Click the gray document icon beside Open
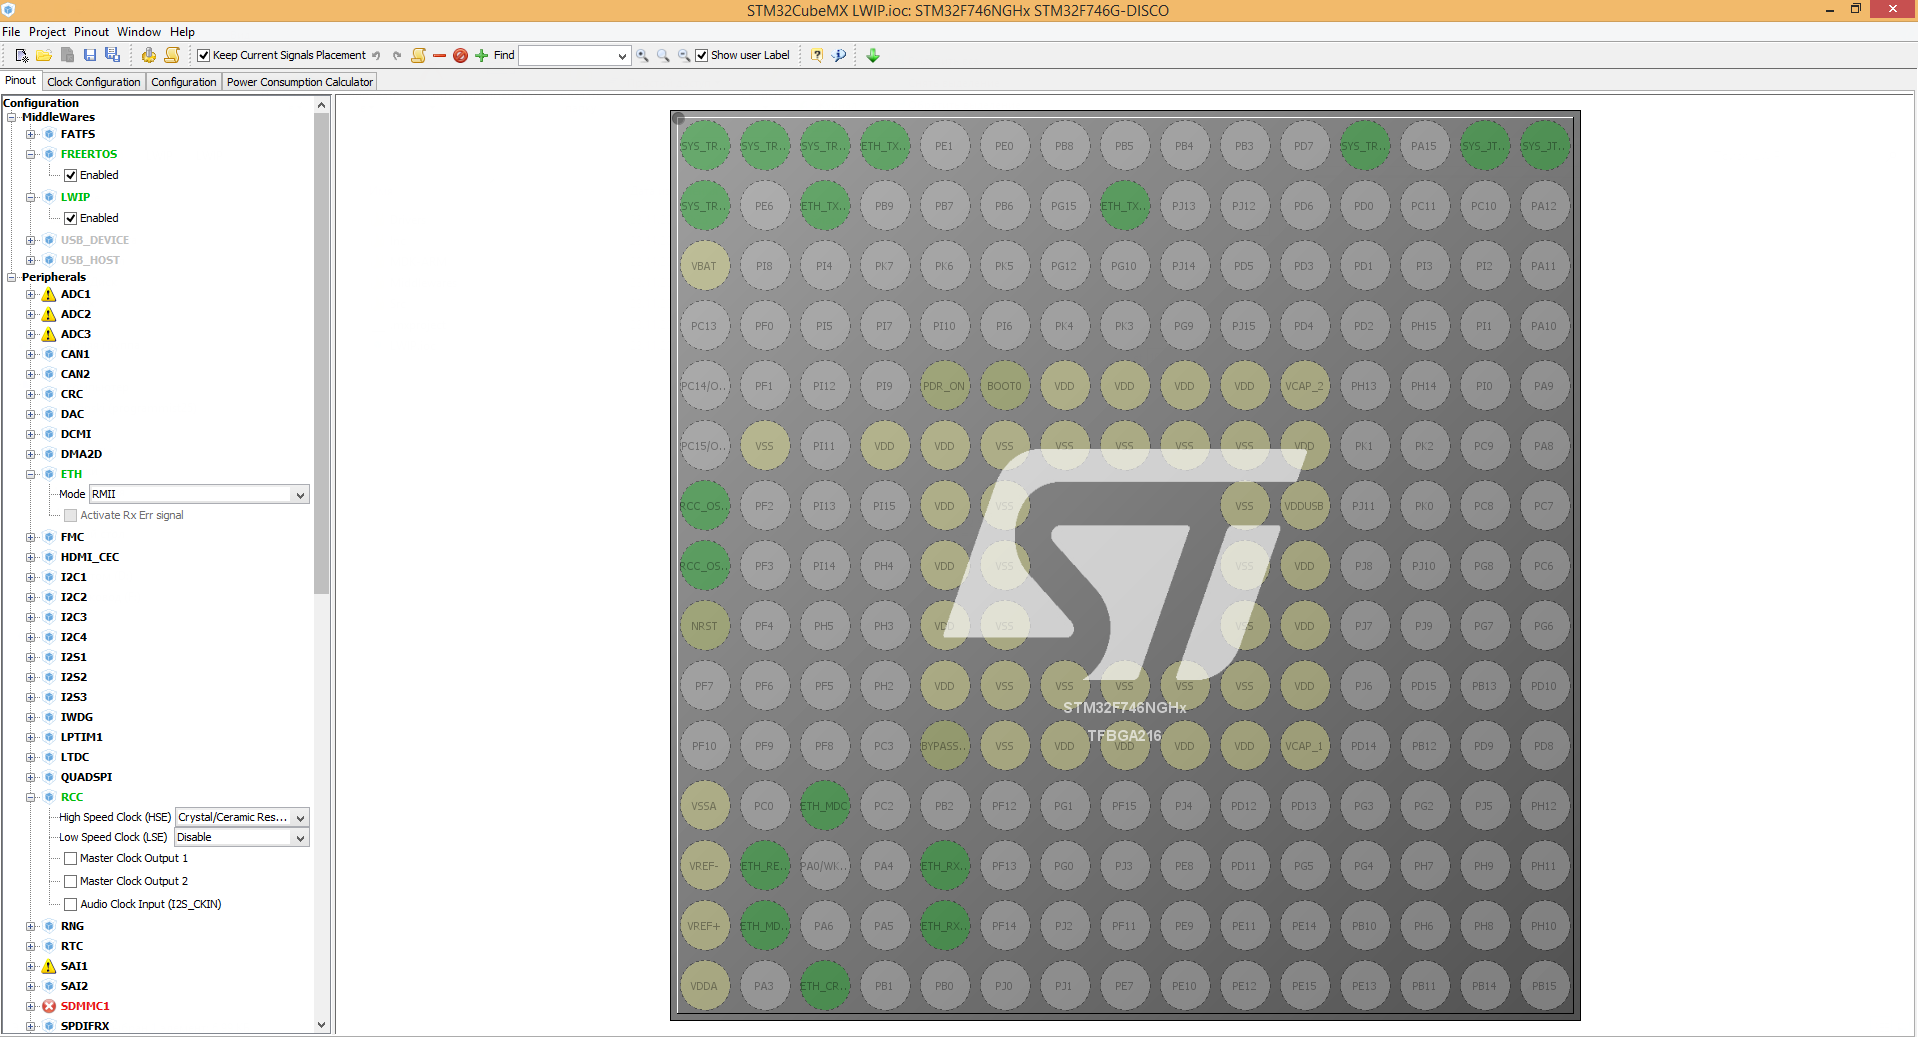1918x1037 pixels. coord(67,55)
